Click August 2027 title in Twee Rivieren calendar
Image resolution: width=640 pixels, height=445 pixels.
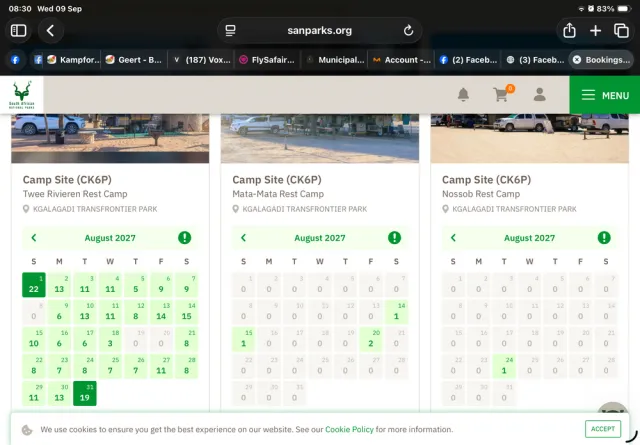(x=110, y=238)
